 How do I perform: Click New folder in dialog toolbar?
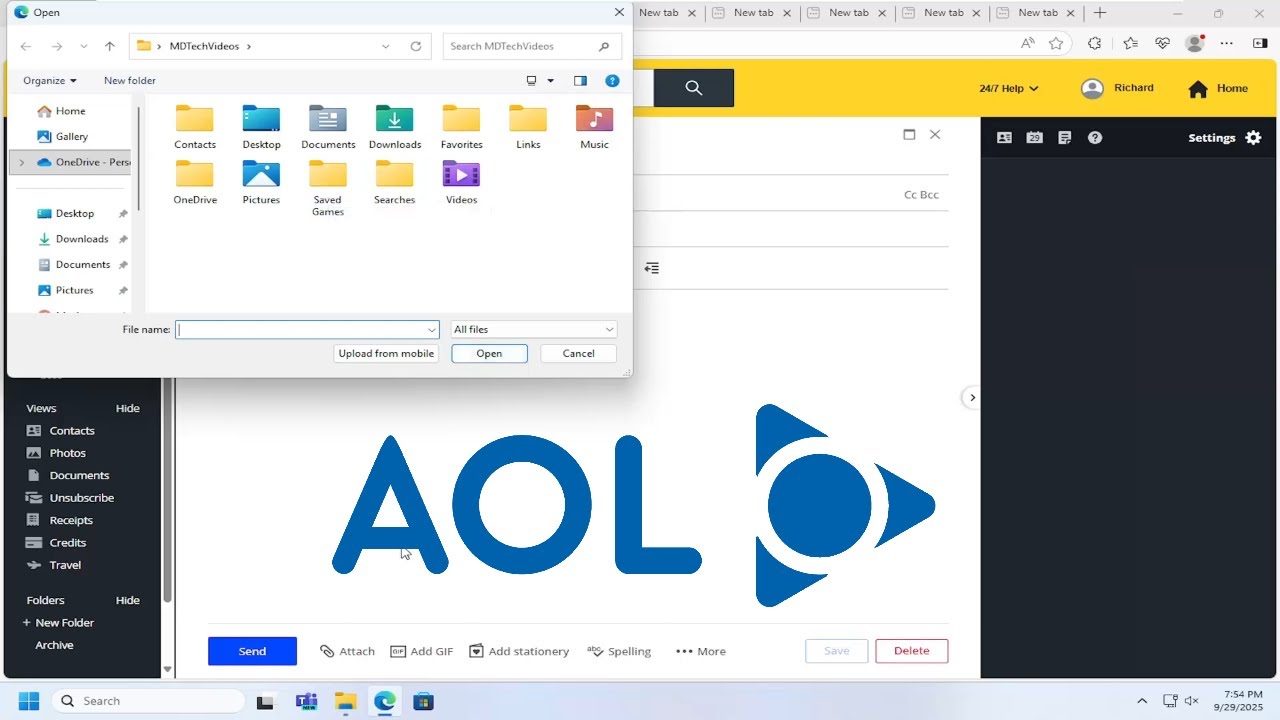pos(130,81)
